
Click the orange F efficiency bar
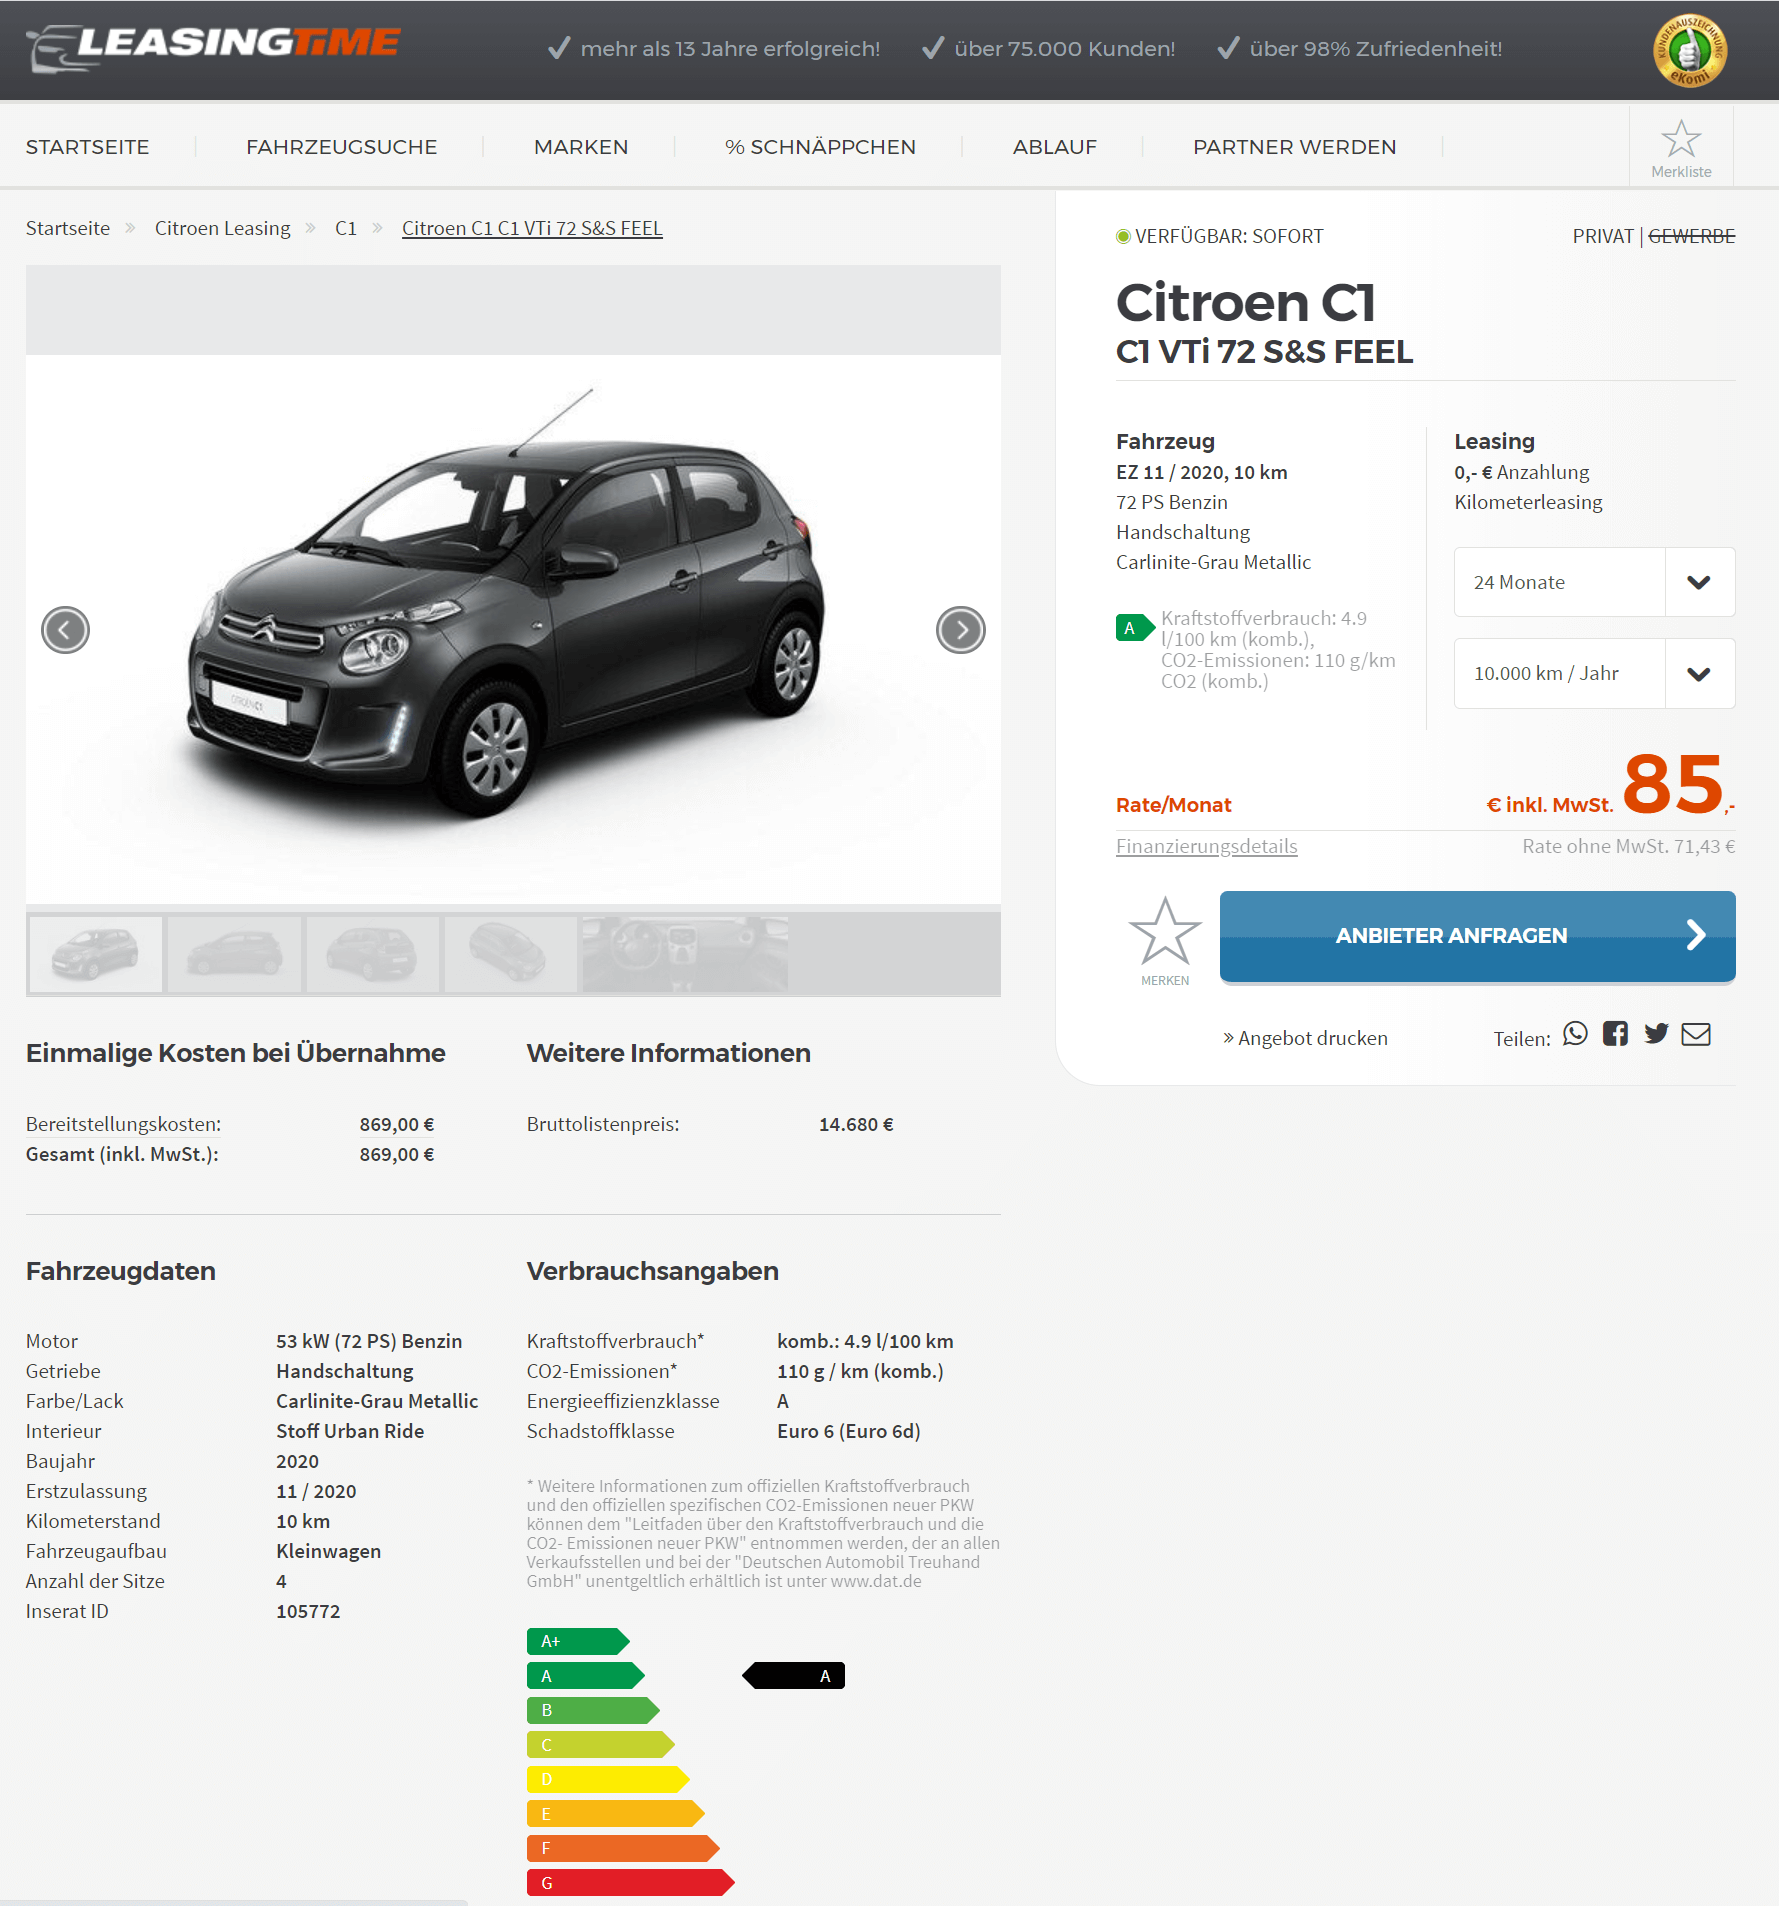tap(623, 1848)
